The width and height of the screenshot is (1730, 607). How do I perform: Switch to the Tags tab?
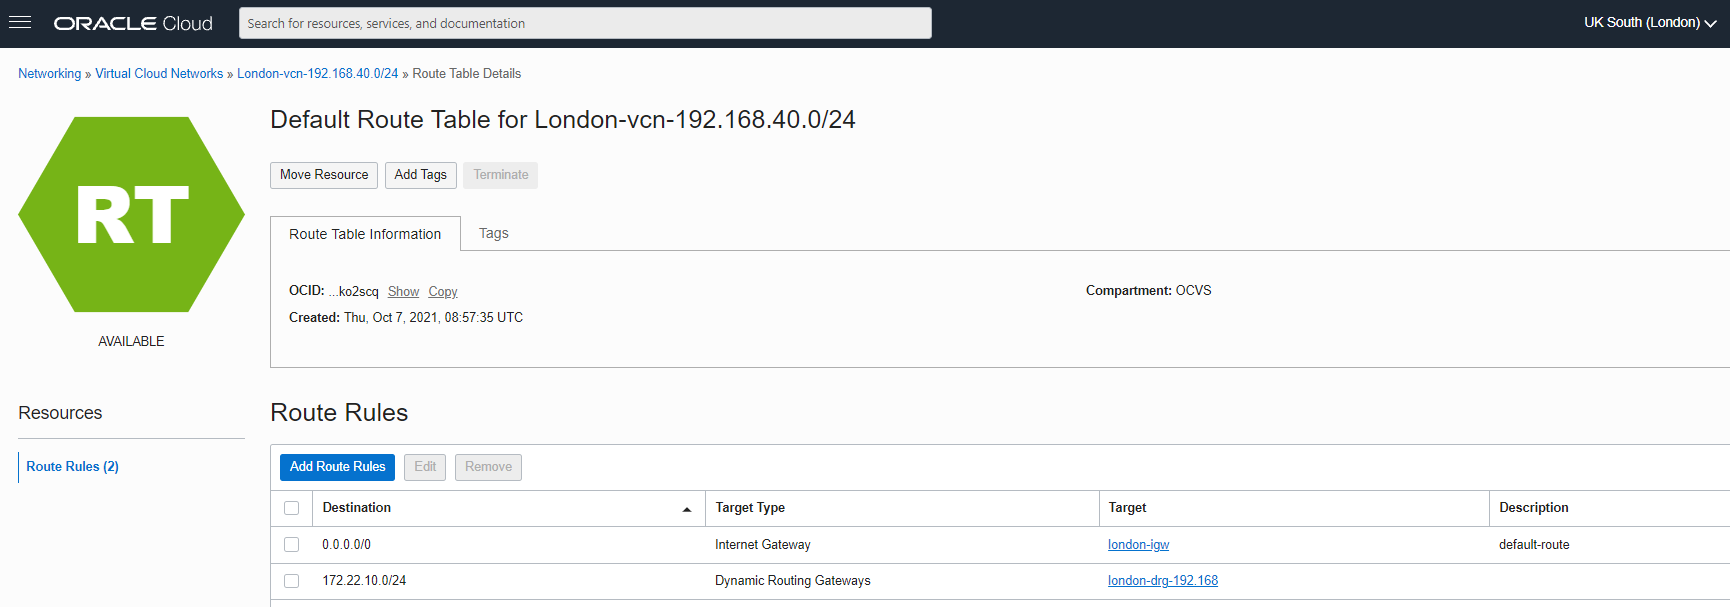pyautogui.click(x=494, y=233)
